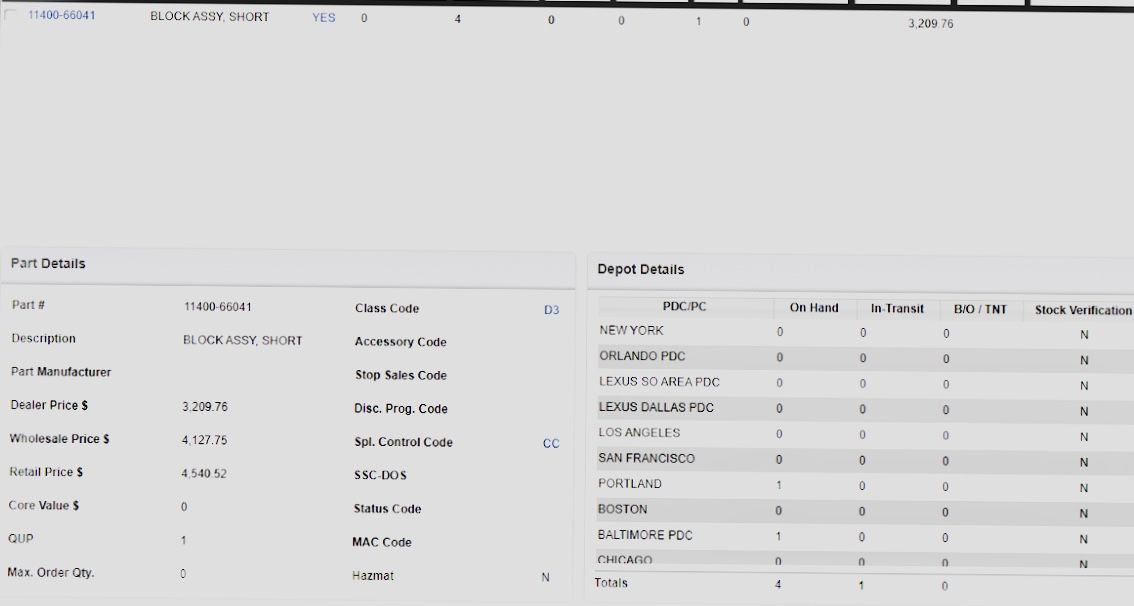Click the Retail Price $ label
Image resolution: width=1134 pixels, height=606 pixels.
coord(46,471)
